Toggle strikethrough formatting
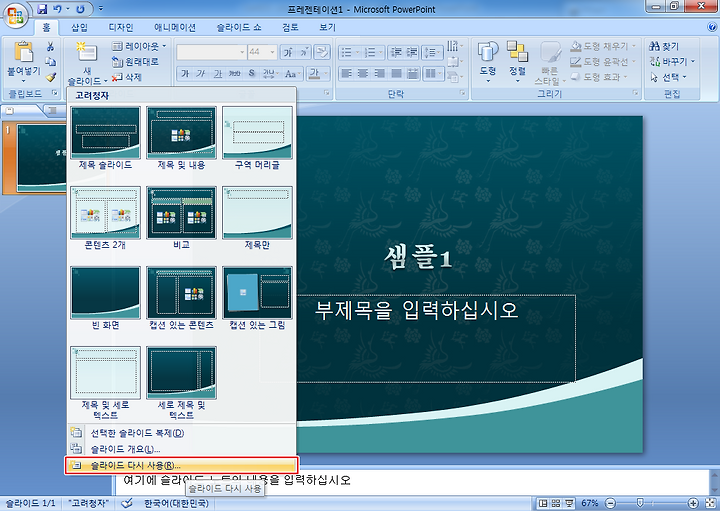The image size is (720, 511). (235, 73)
